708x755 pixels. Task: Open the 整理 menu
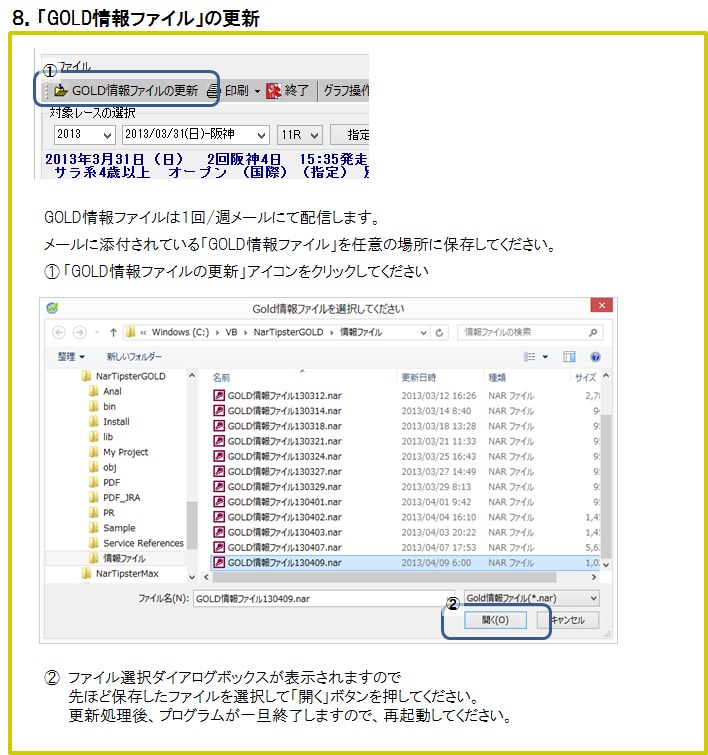(71, 357)
